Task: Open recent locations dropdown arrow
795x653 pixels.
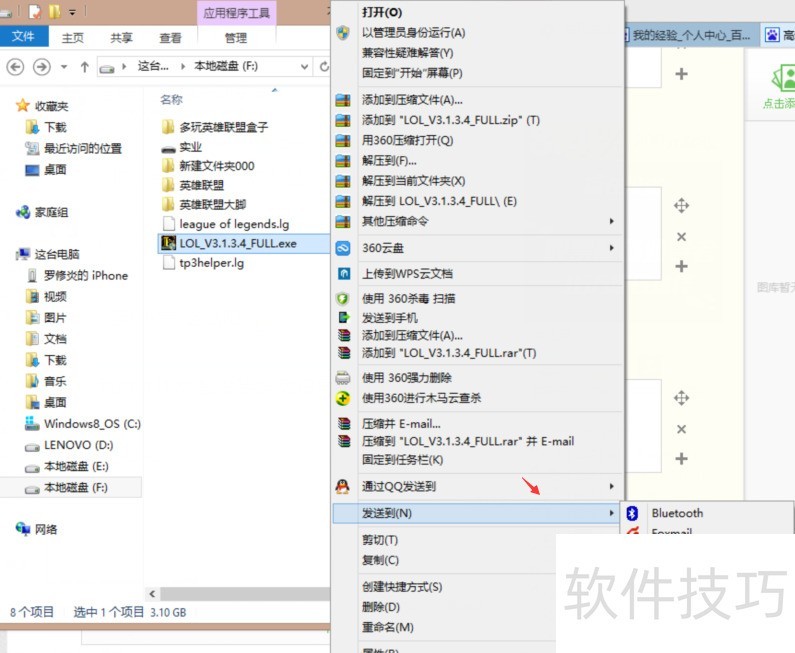Action: click(64, 66)
